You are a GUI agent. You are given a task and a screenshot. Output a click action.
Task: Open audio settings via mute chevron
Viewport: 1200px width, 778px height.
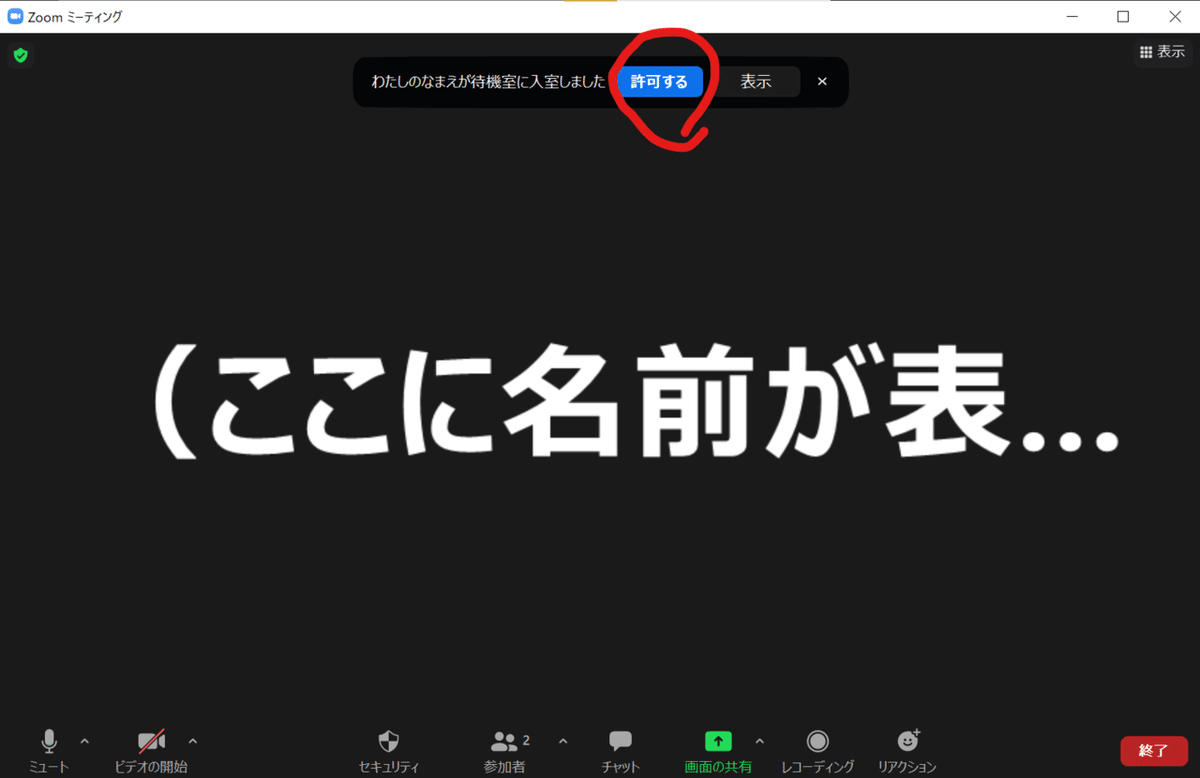(85, 740)
